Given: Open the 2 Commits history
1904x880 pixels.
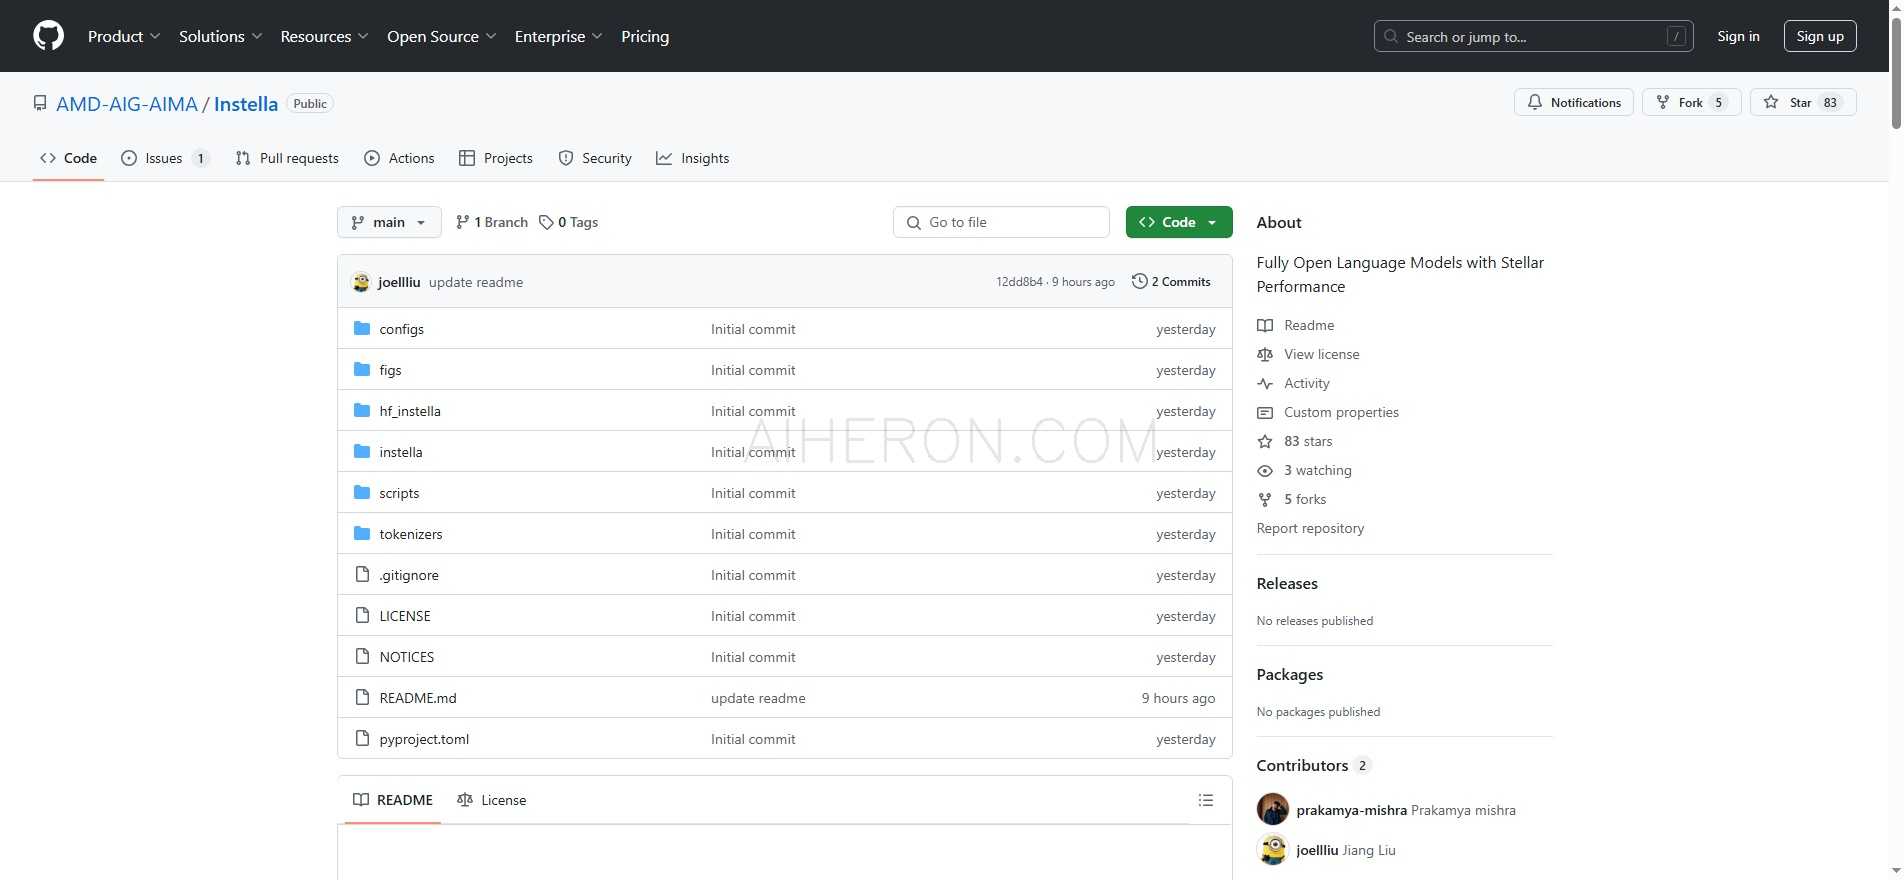Looking at the screenshot, I should [1171, 282].
